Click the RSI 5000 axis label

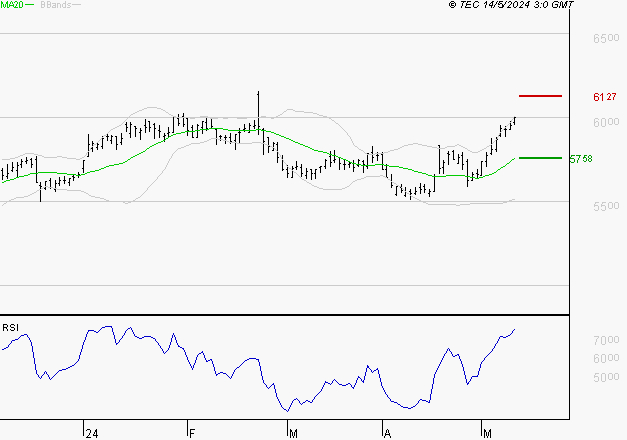[606, 377]
